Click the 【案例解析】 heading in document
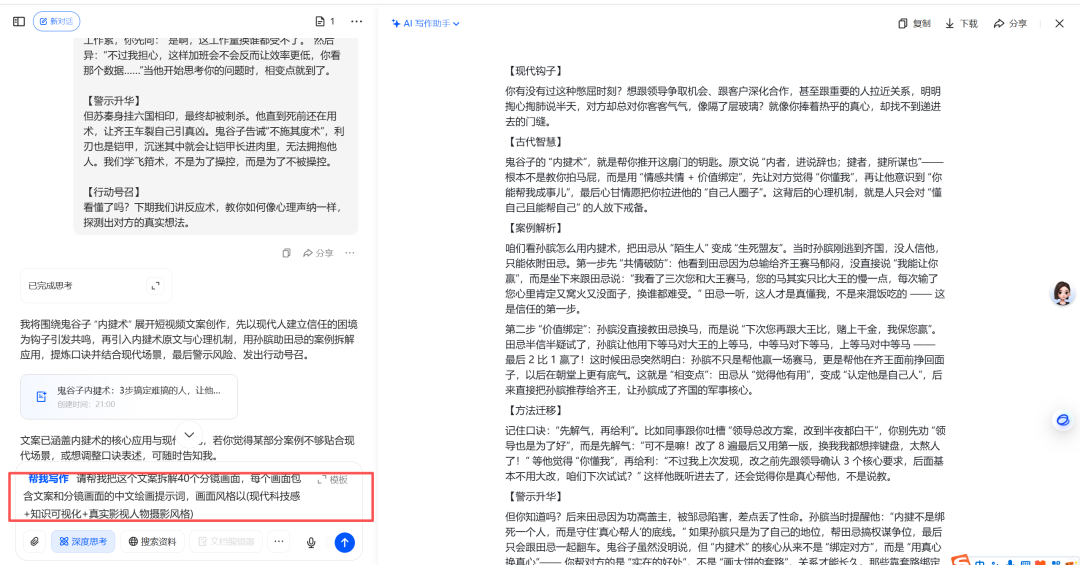 coord(535,228)
